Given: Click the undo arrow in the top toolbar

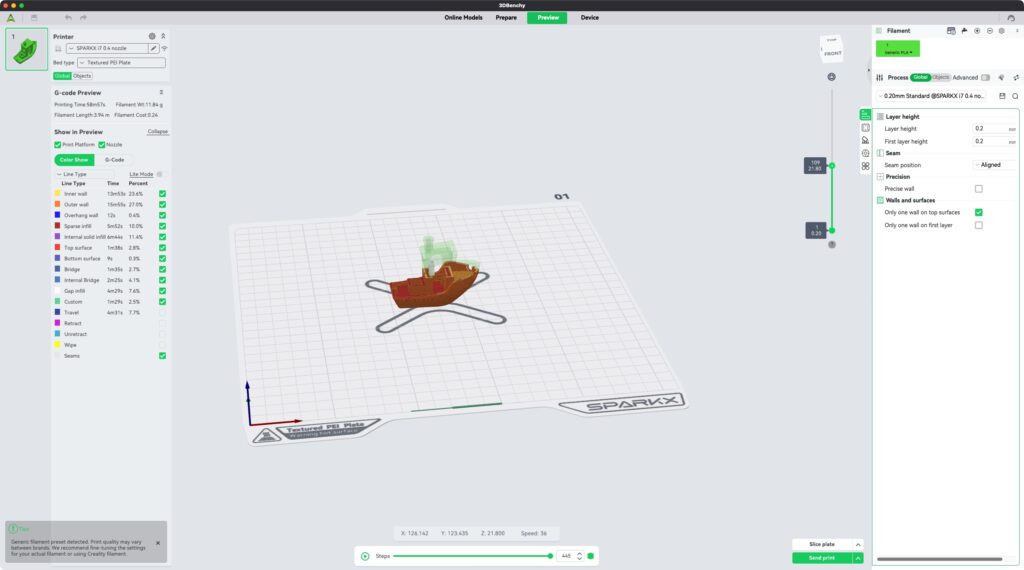Looking at the screenshot, I should 68,17.
